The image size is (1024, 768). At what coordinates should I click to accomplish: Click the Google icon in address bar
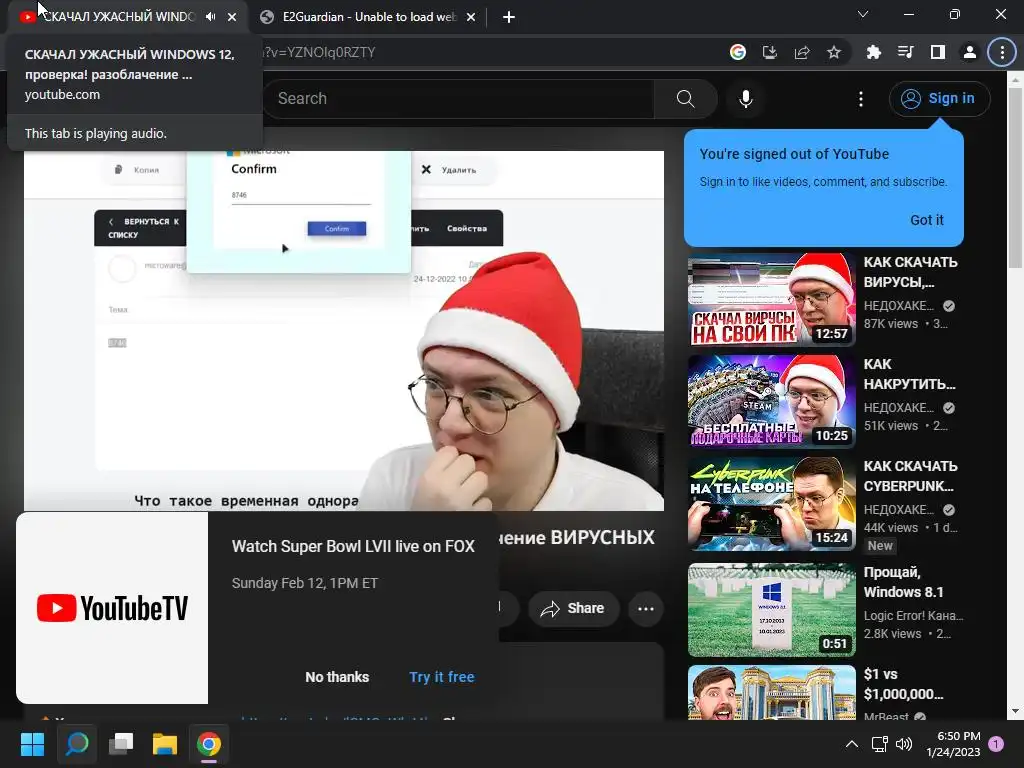pyautogui.click(x=738, y=52)
